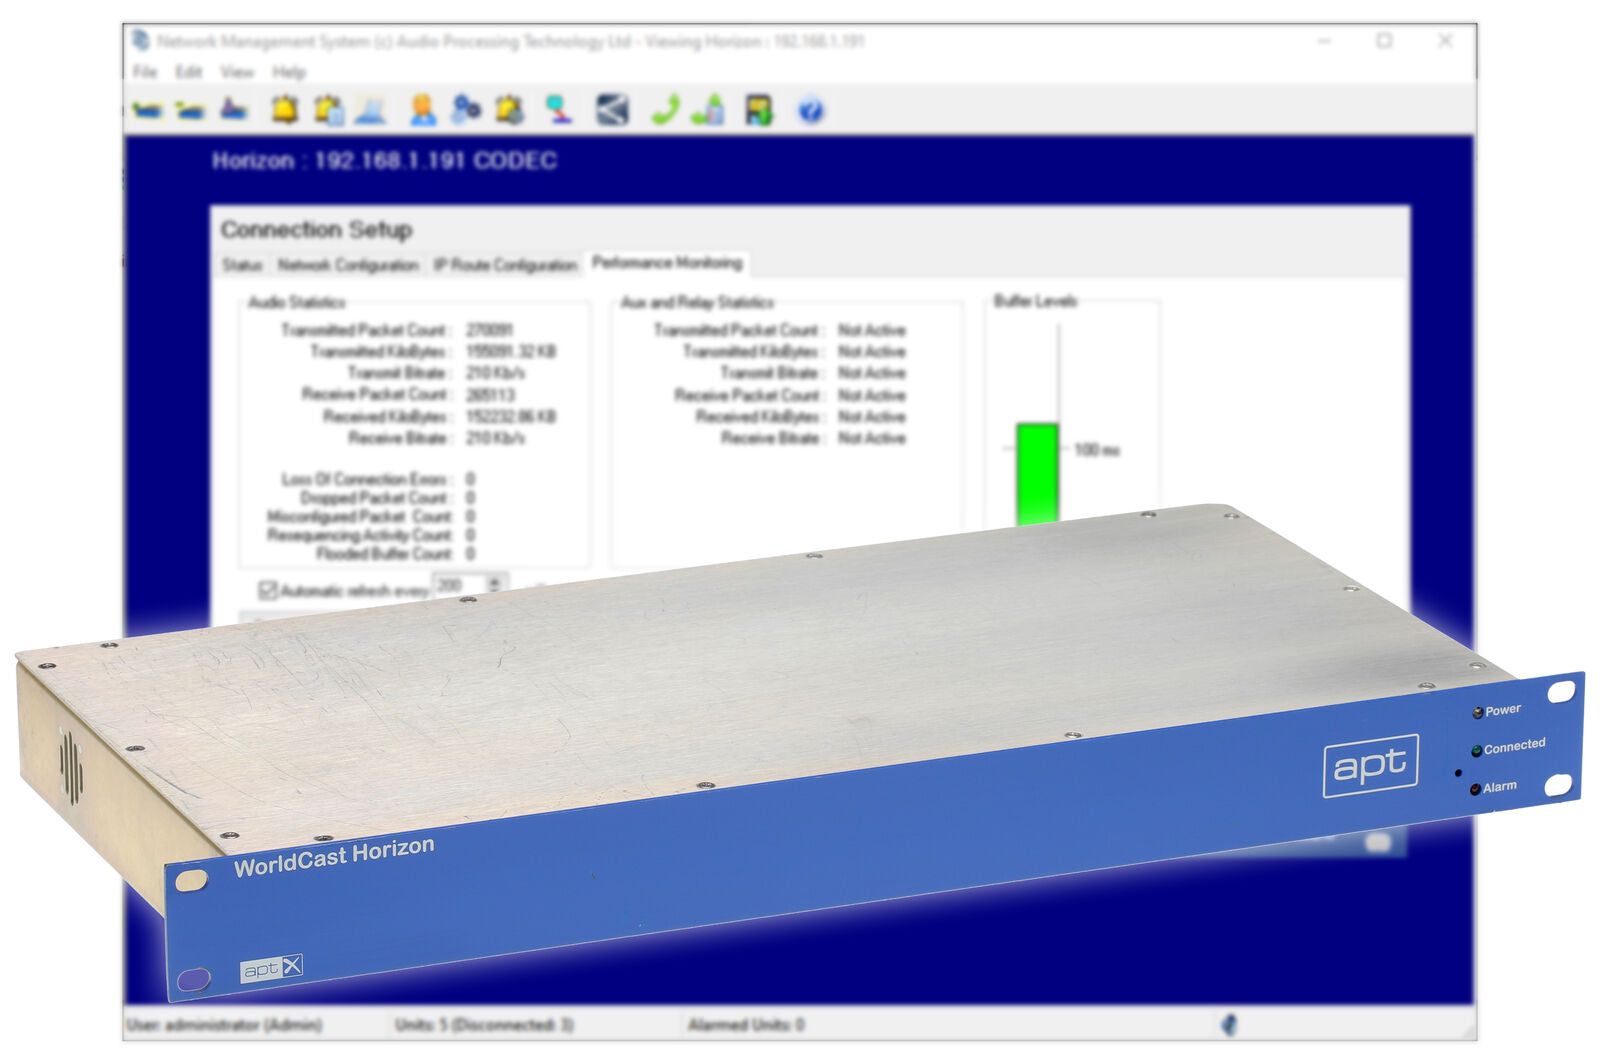Viewport: 1600px width, 1063px height.
Task: Click the laptop icon in the toolbar
Action: point(371,110)
